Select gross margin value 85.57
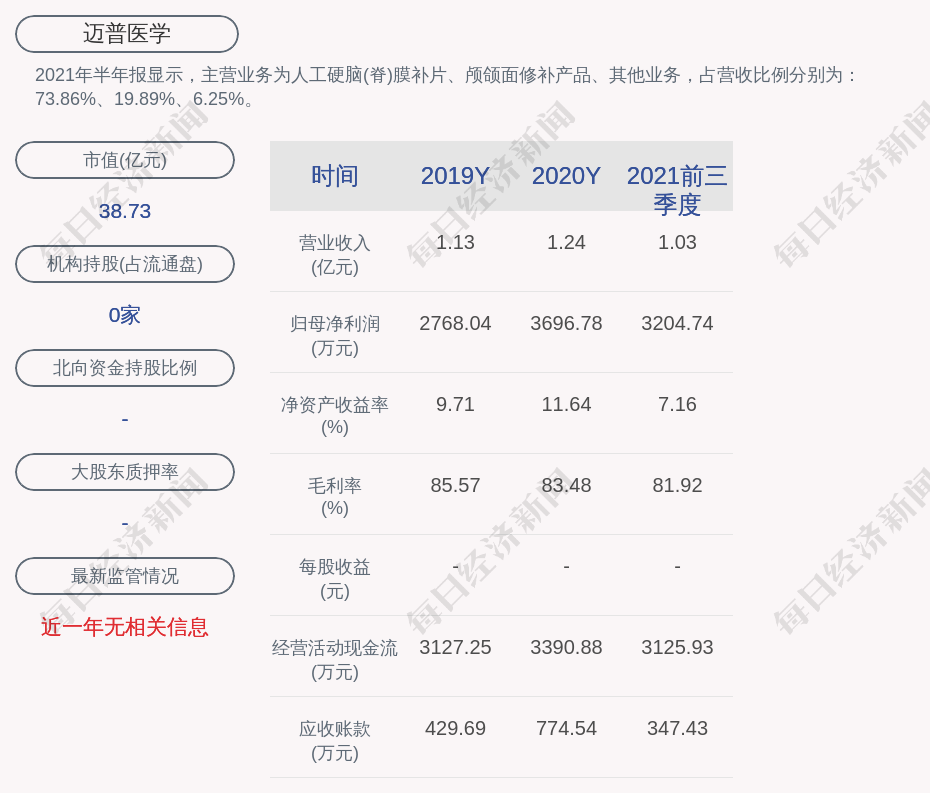 (x=455, y=485)
